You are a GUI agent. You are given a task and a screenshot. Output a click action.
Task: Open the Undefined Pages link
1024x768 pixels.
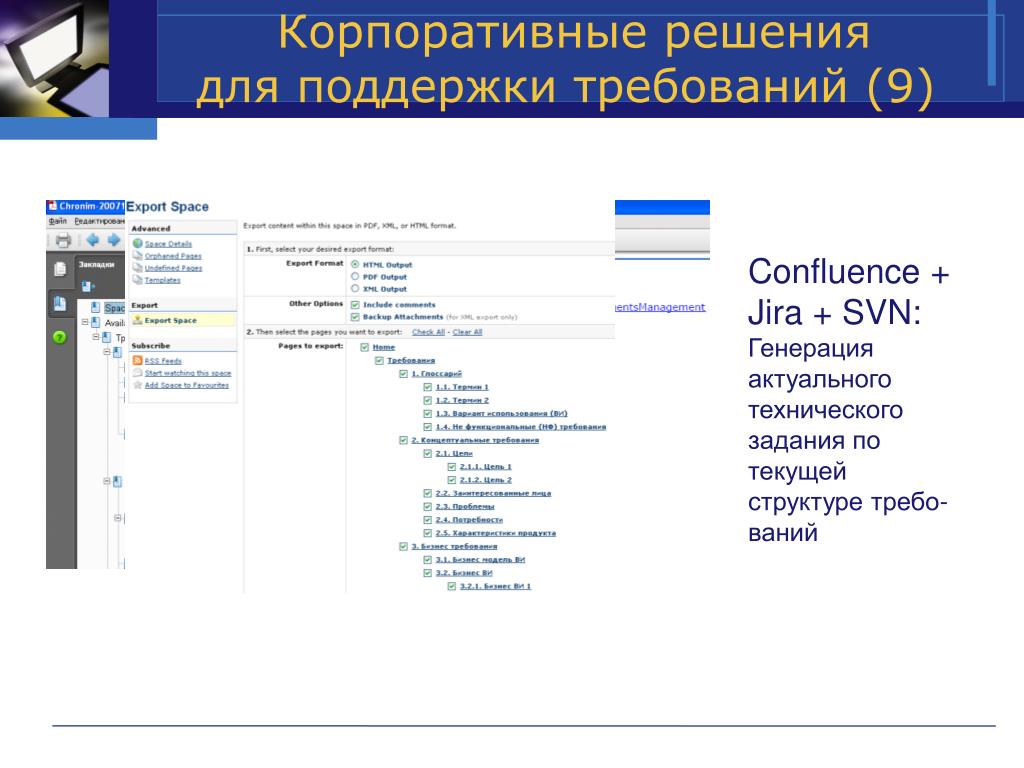tap(174, 268)
